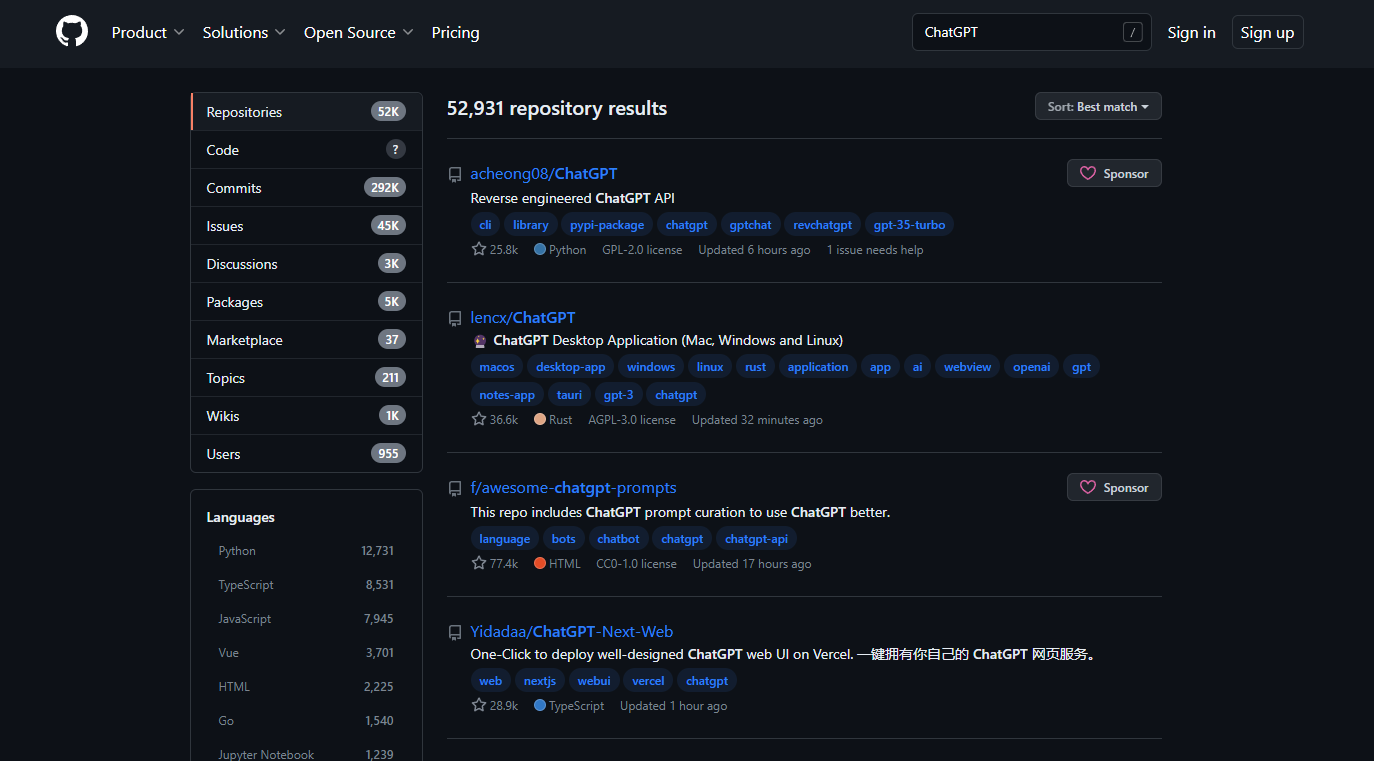
Task: Click the Sign up button
Action: (x=1267, y=32)
